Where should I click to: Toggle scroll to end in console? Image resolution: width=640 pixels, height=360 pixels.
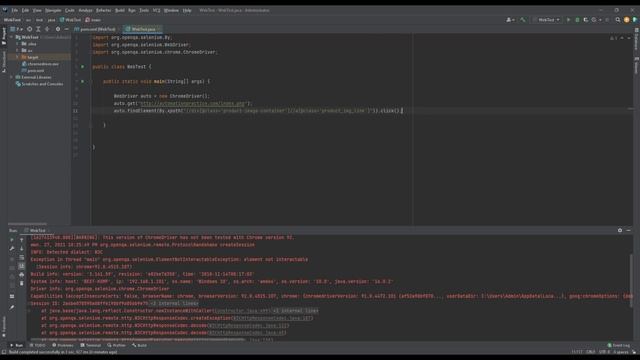click(22, 266)
